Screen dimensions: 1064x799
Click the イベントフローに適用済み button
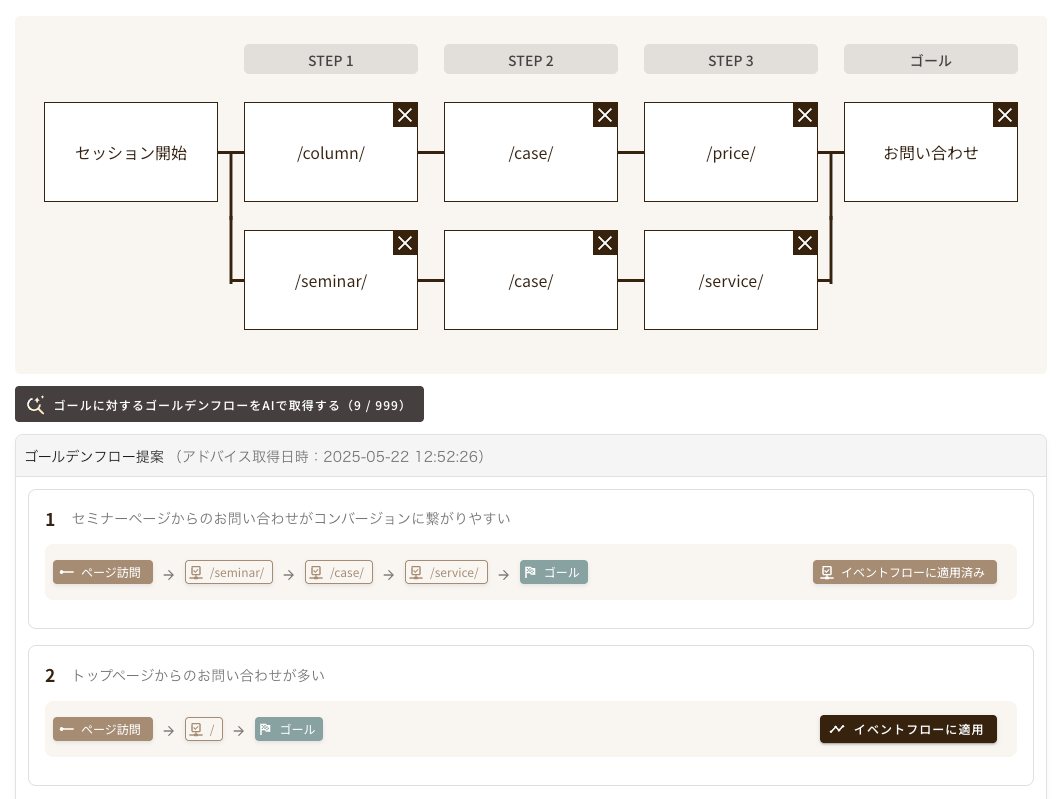[x=904, y=572]
